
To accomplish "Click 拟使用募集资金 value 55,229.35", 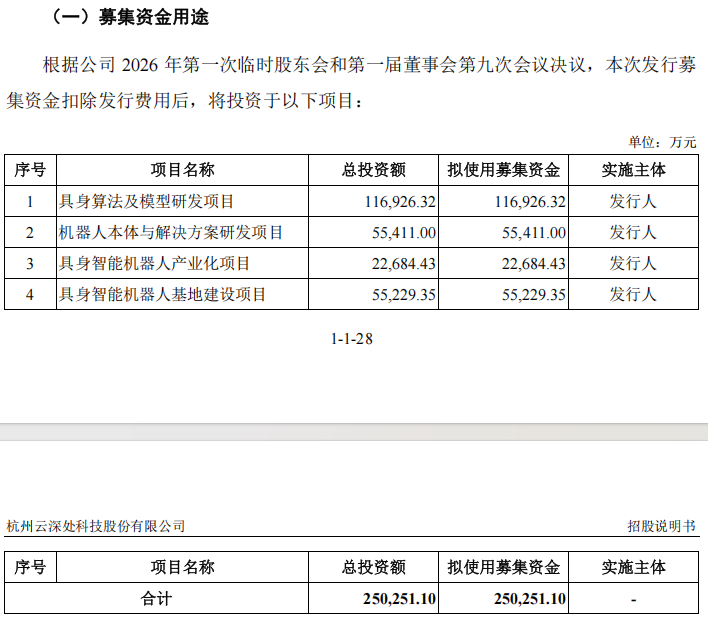I will click(x=534, y=295).
